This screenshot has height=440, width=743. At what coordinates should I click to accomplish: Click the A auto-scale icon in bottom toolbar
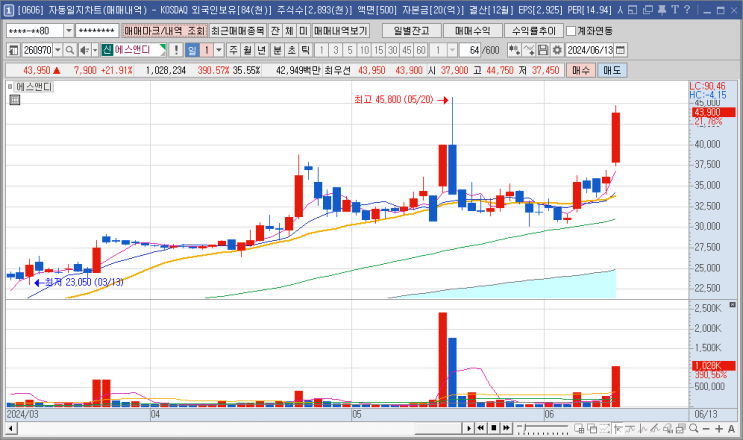tap(731, 429)
